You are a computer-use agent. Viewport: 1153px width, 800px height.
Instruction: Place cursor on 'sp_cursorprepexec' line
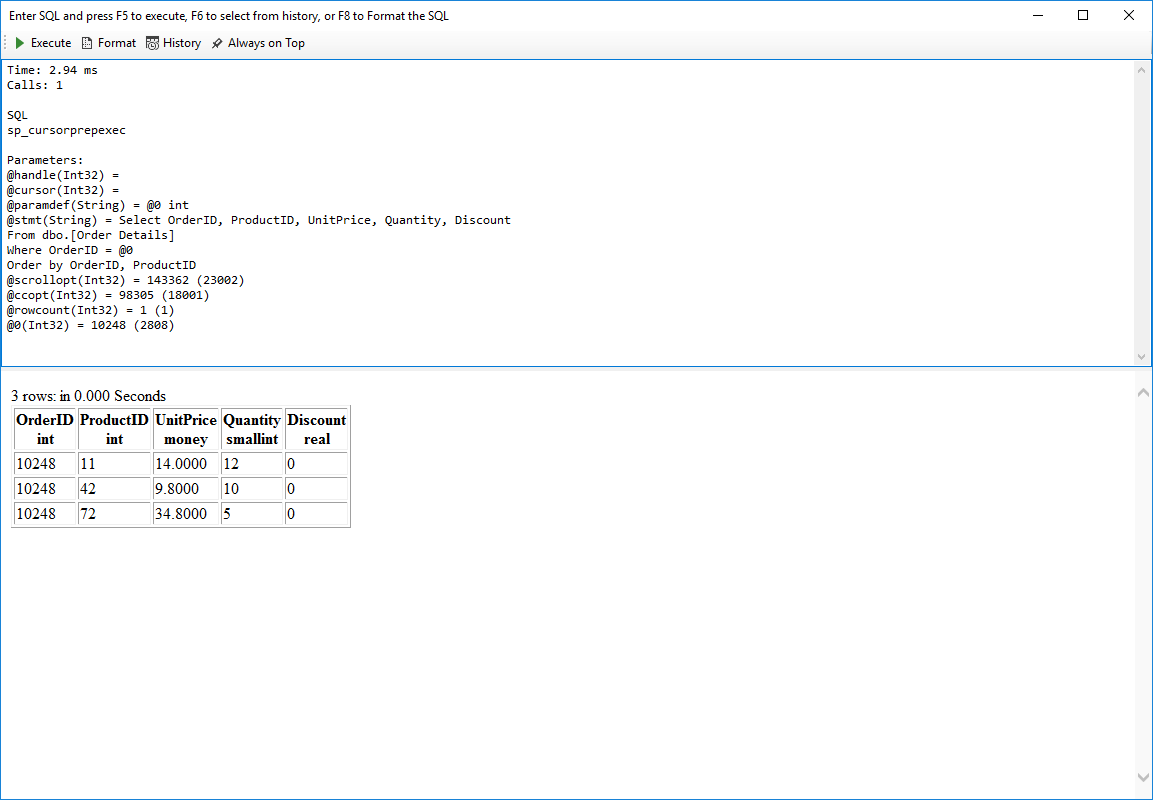[x=66, y=130]
